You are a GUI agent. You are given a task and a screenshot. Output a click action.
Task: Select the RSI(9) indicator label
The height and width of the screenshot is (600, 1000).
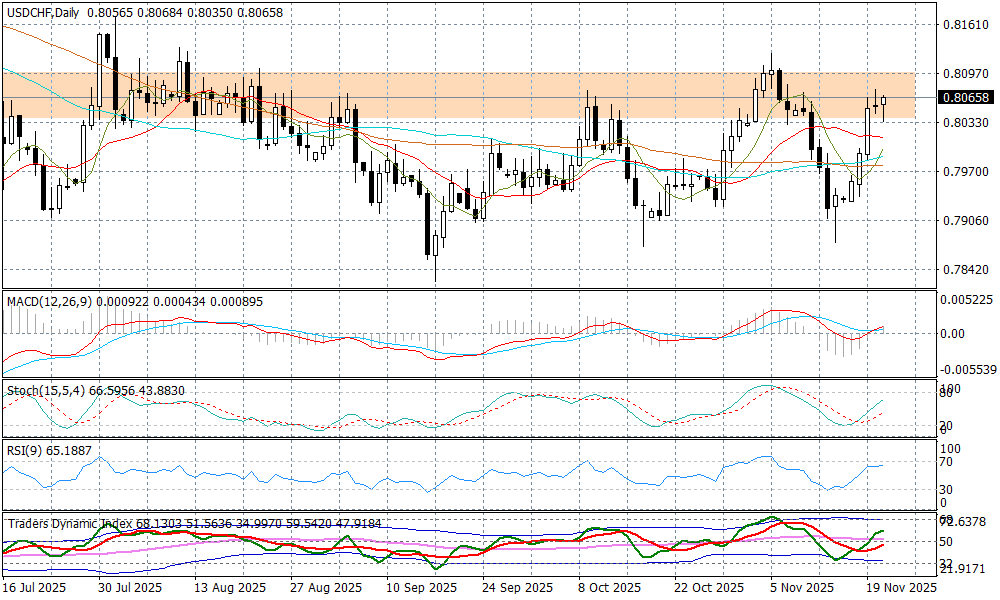[x=26, y=448]
